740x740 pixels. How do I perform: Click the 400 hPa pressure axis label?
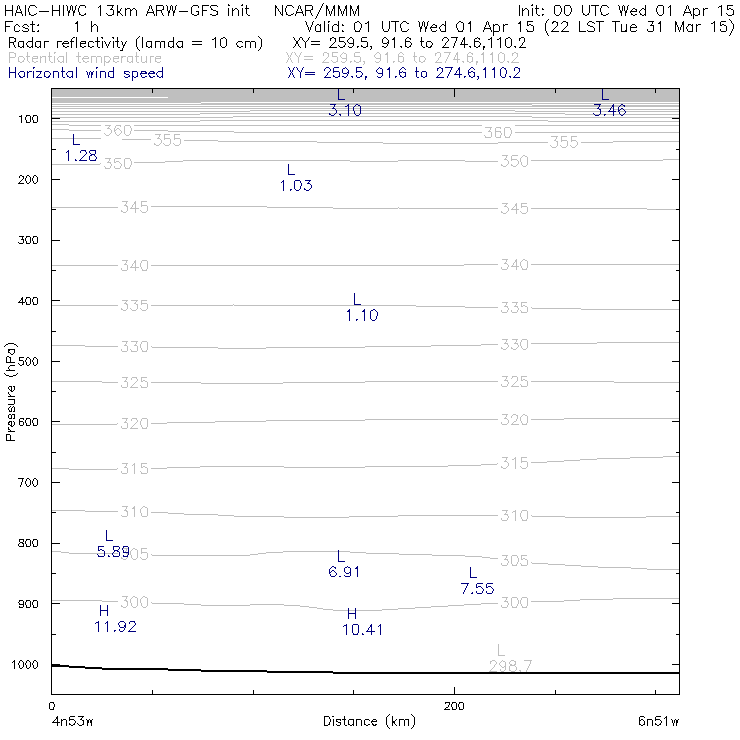coord(28,301)
